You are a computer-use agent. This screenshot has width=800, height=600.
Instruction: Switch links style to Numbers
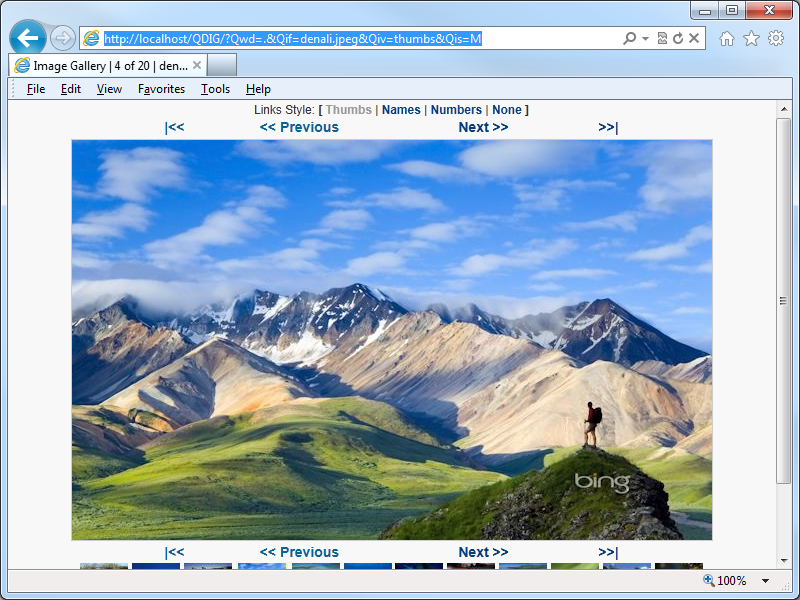tap(456, 110)
